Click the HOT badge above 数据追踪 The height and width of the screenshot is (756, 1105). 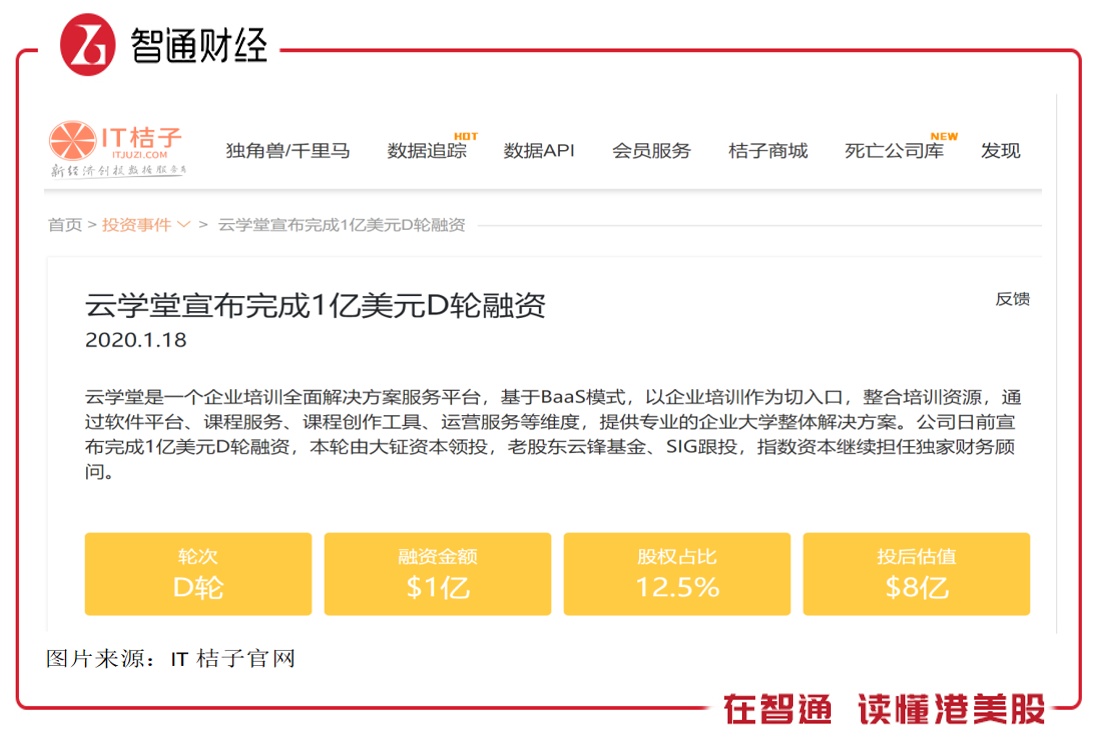[466, 136]
